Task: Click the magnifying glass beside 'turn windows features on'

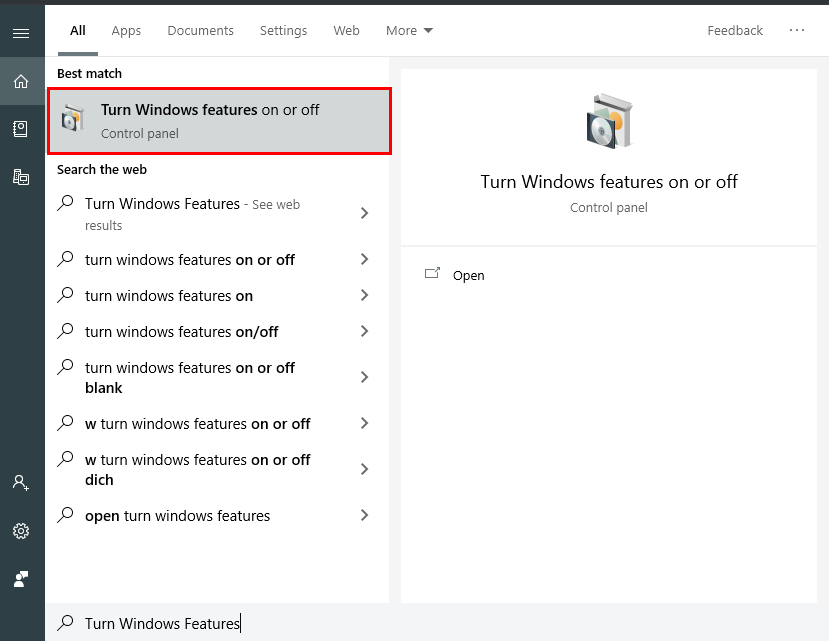Action: tap(66, 295)
